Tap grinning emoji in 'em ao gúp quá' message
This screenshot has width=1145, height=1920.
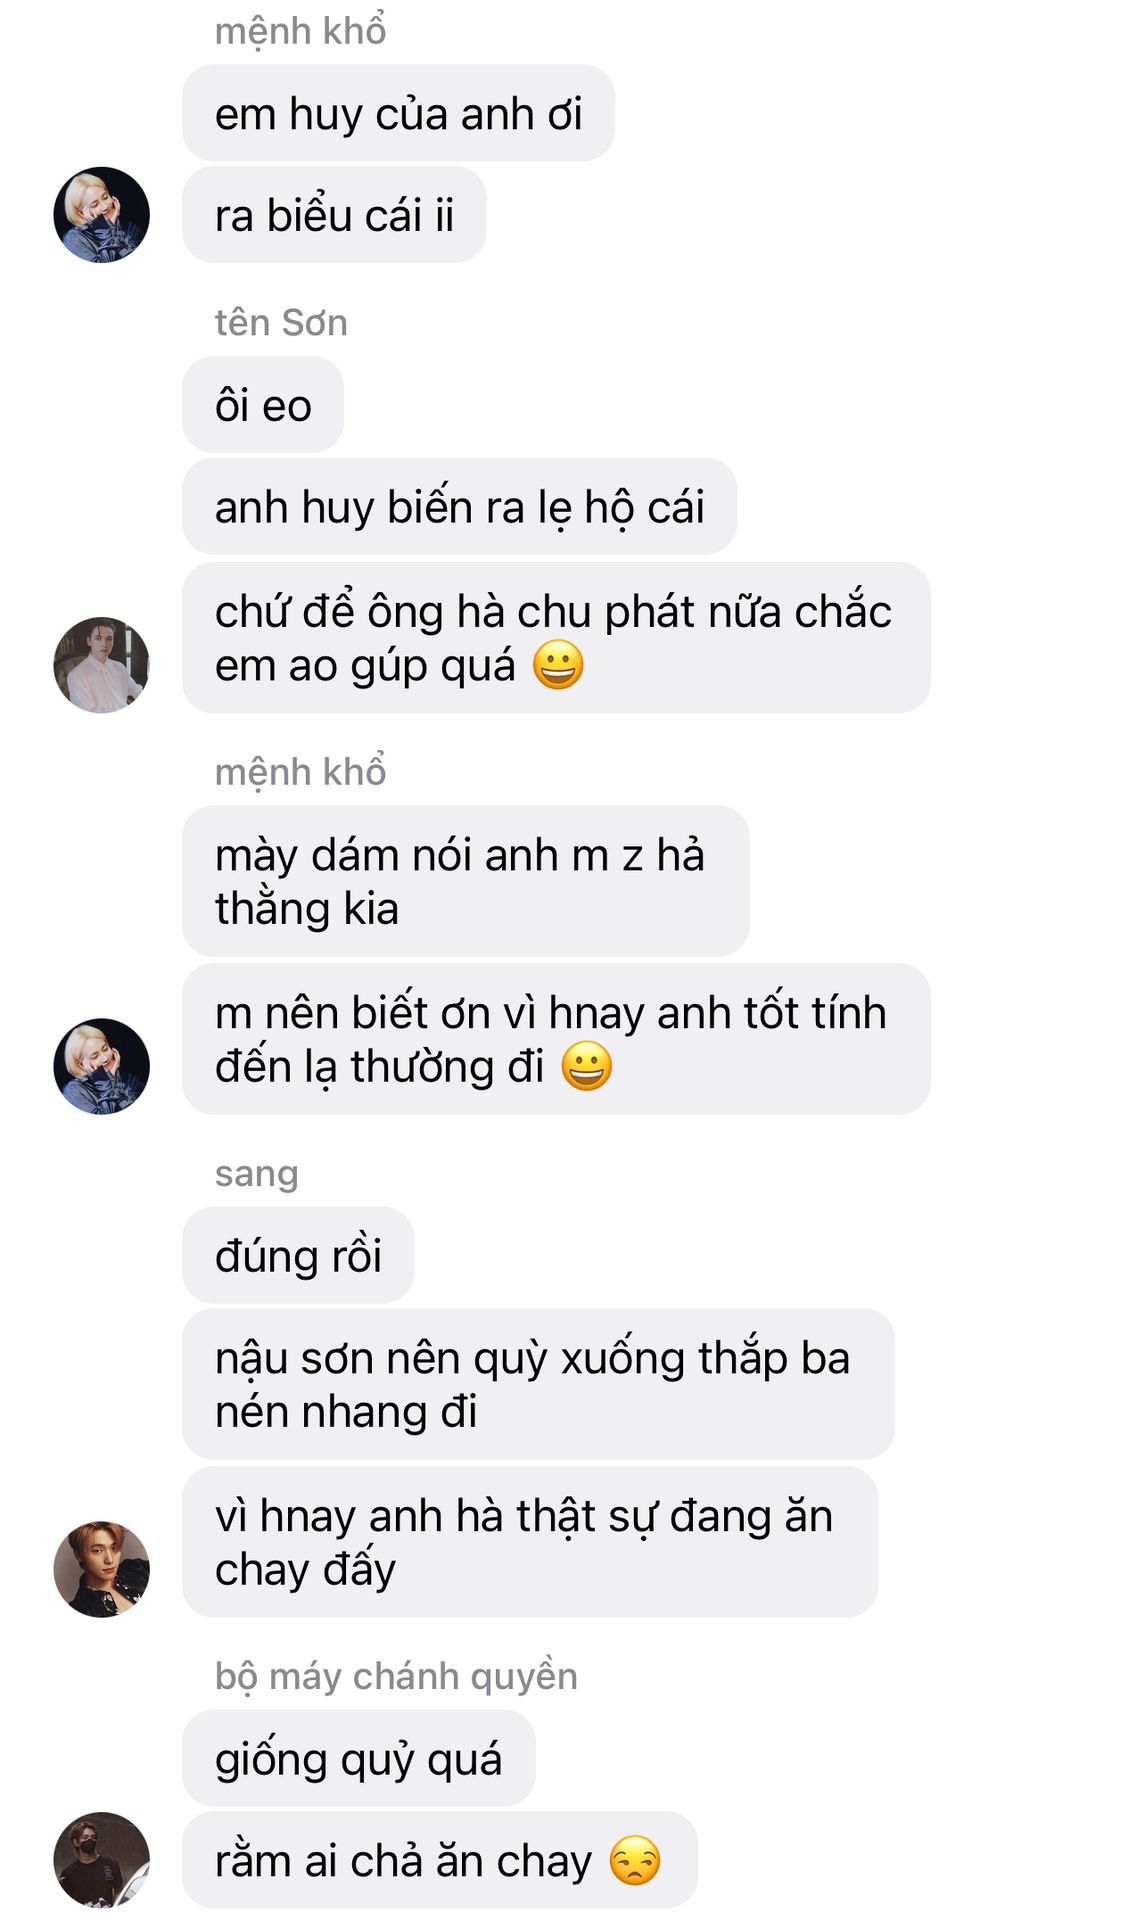pos(558,665)
